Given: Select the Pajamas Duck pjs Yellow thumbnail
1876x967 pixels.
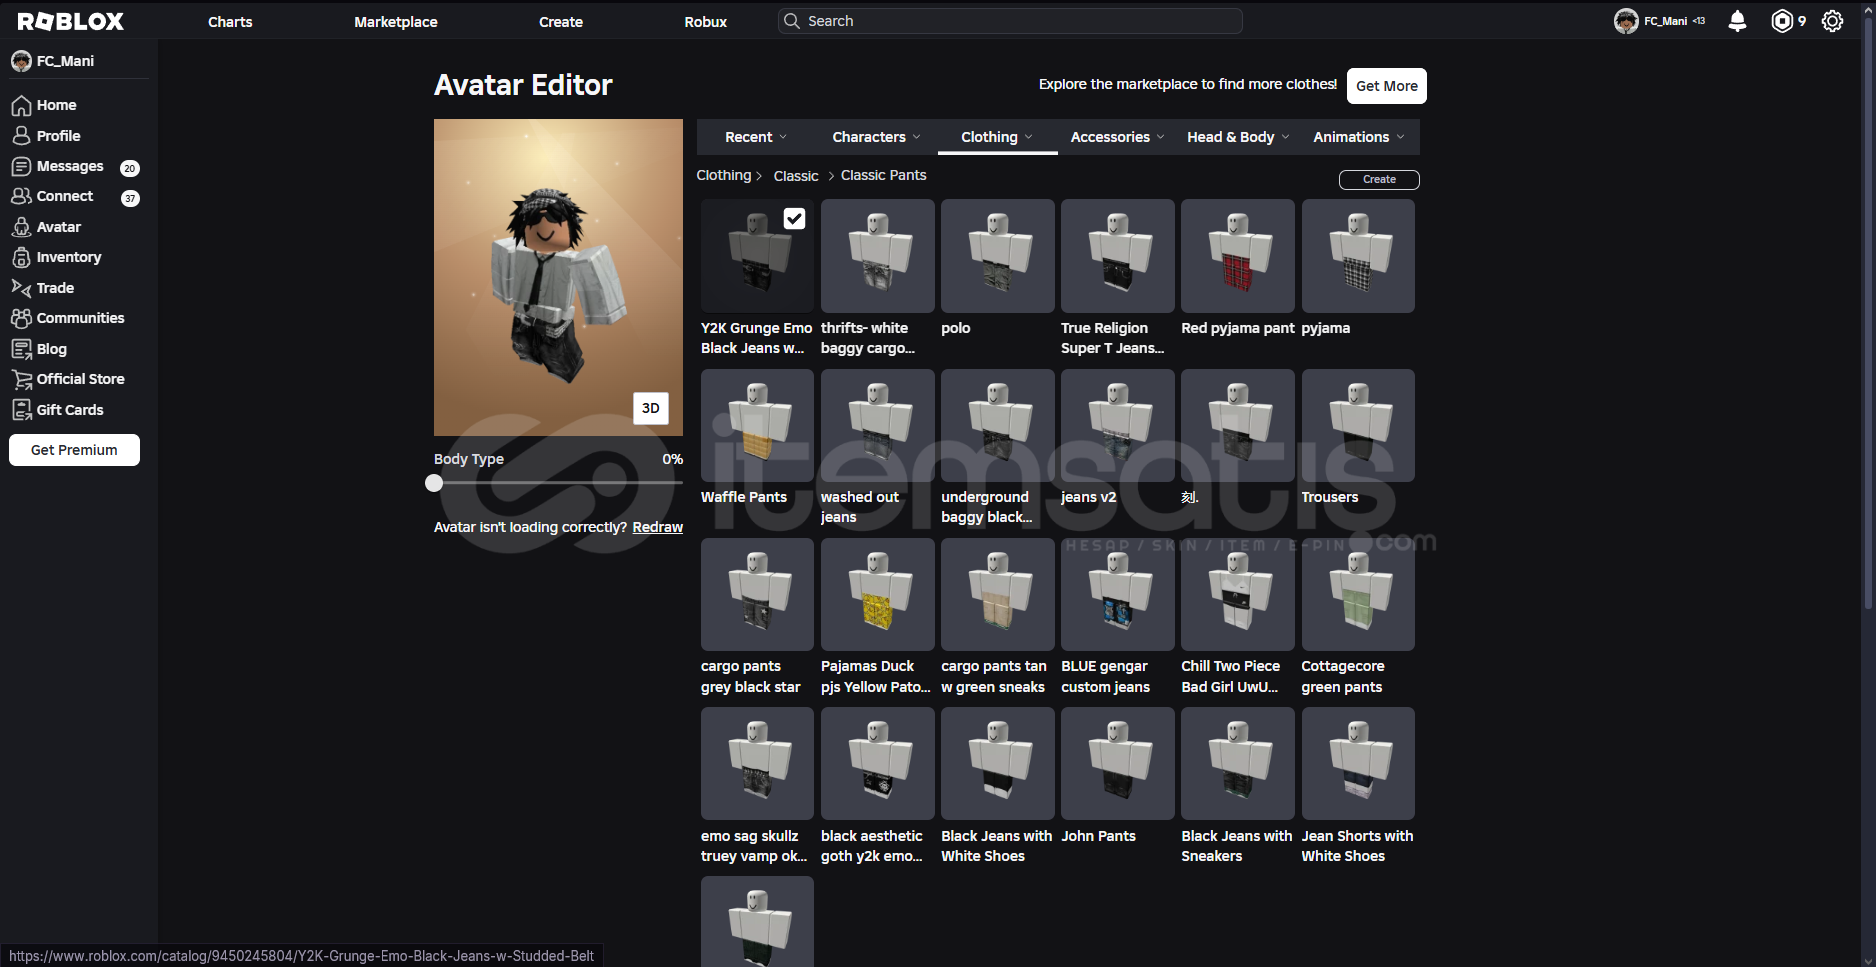Looking at the screenshot, I should 877,594.
